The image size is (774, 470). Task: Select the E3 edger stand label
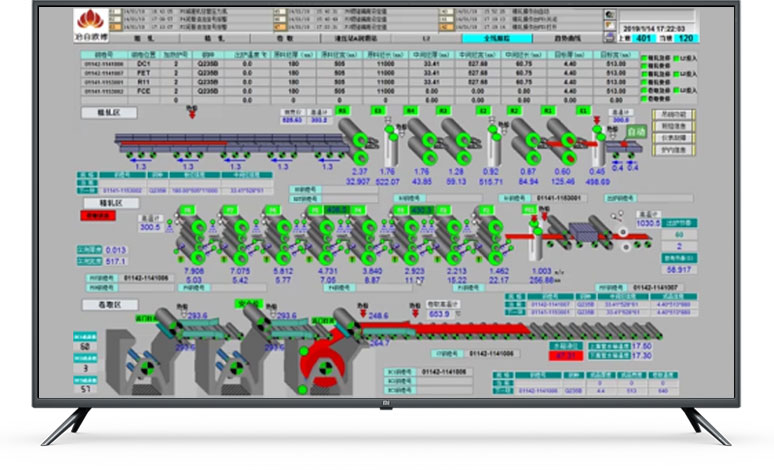pos(378,111)
